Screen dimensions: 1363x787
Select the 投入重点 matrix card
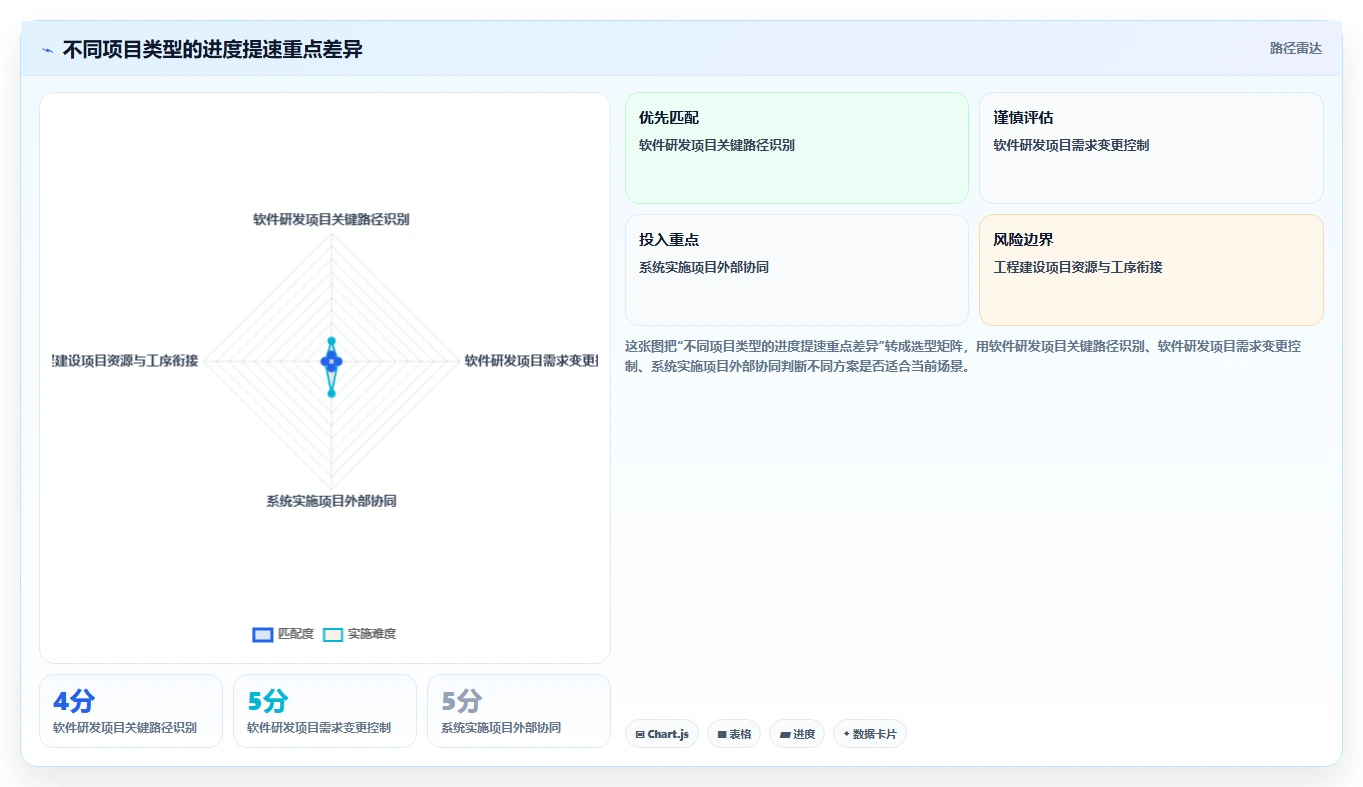(797, 270)
